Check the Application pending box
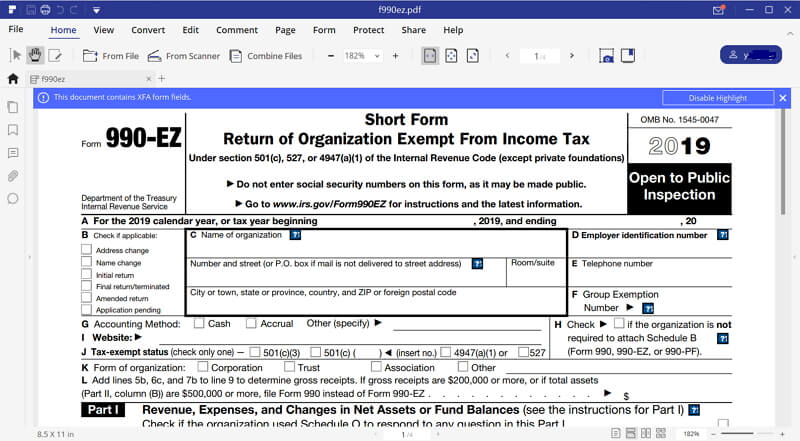This screenshot has height=441, width=800. [x=87, y=309]
